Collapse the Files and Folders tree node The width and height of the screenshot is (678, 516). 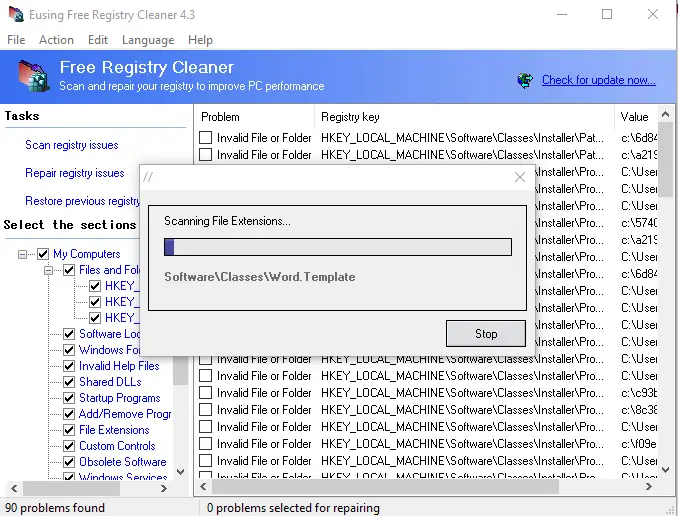pyautogui.click(x=48, y=270)
